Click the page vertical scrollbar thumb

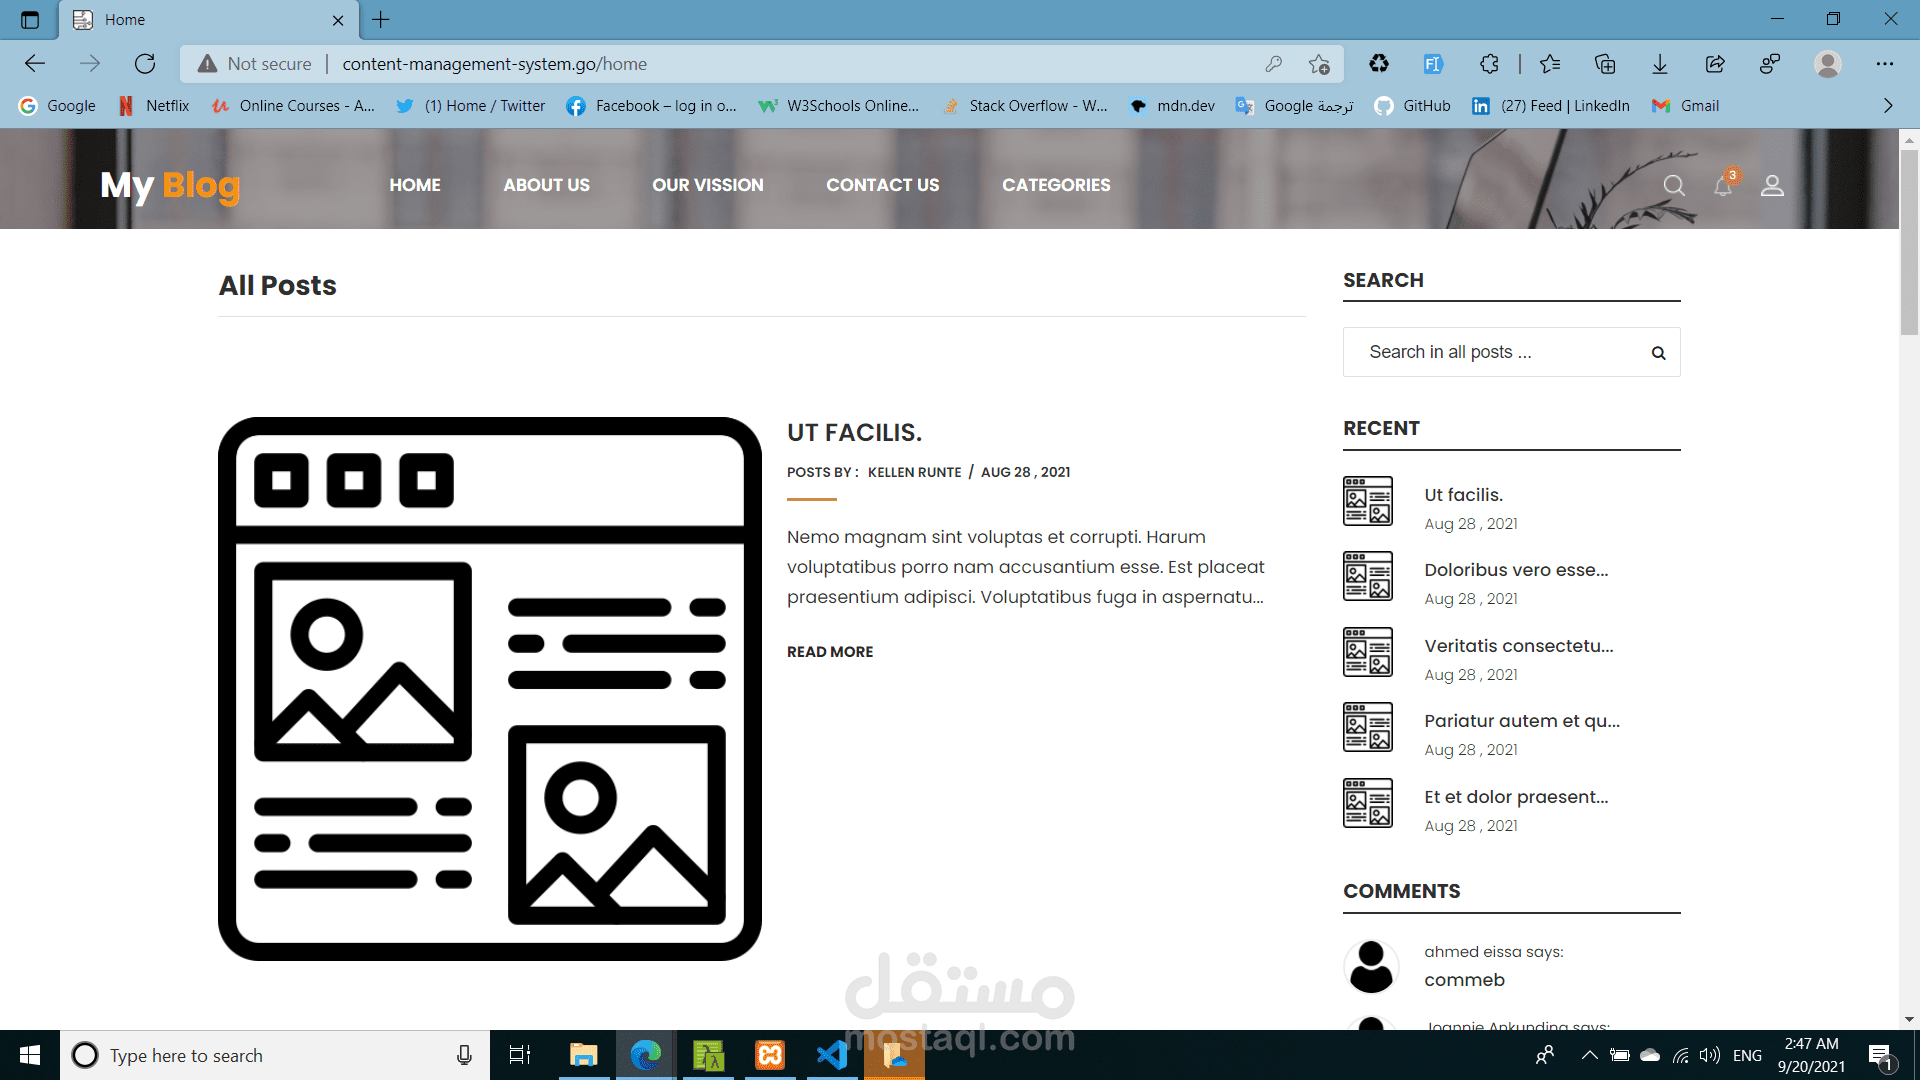(x=1909, y=240)
